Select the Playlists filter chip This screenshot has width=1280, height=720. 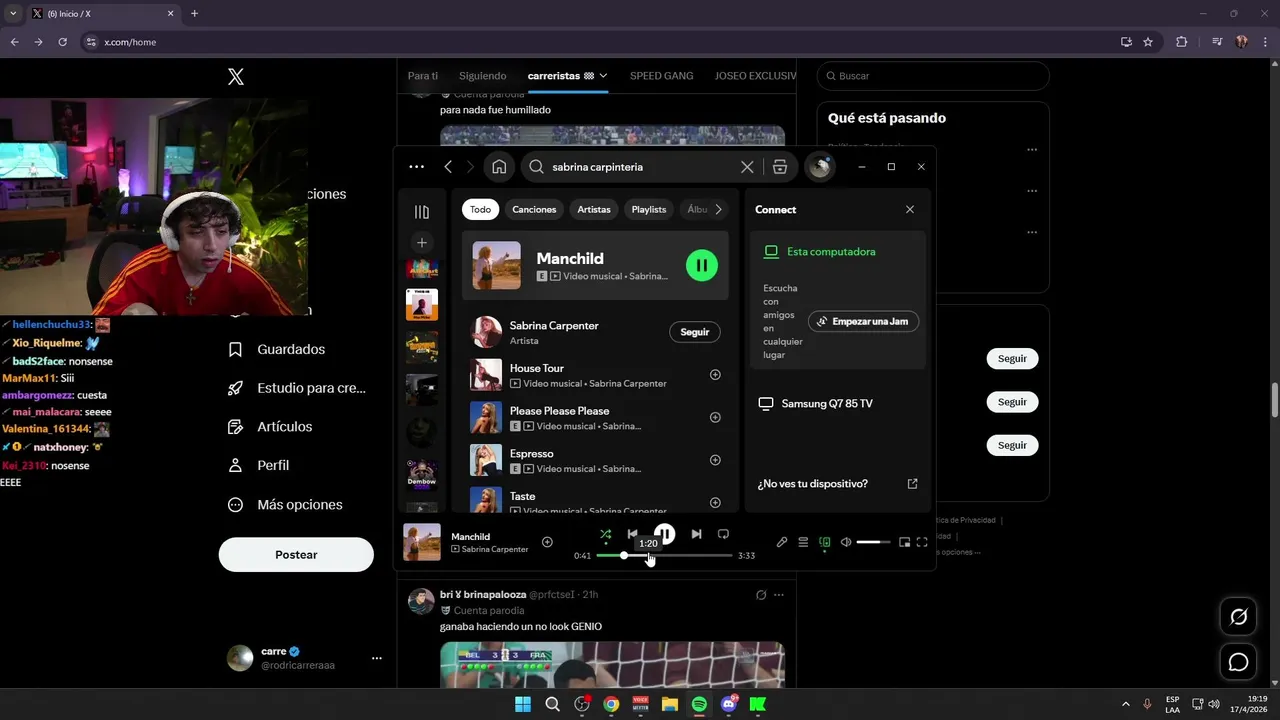[649, 210]
